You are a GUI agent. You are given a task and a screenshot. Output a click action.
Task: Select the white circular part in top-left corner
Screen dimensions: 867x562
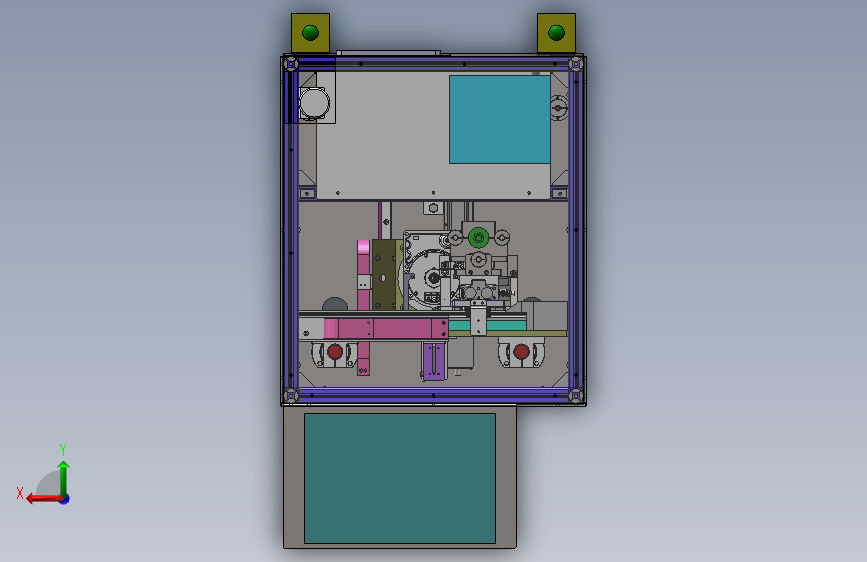[315, 103]
